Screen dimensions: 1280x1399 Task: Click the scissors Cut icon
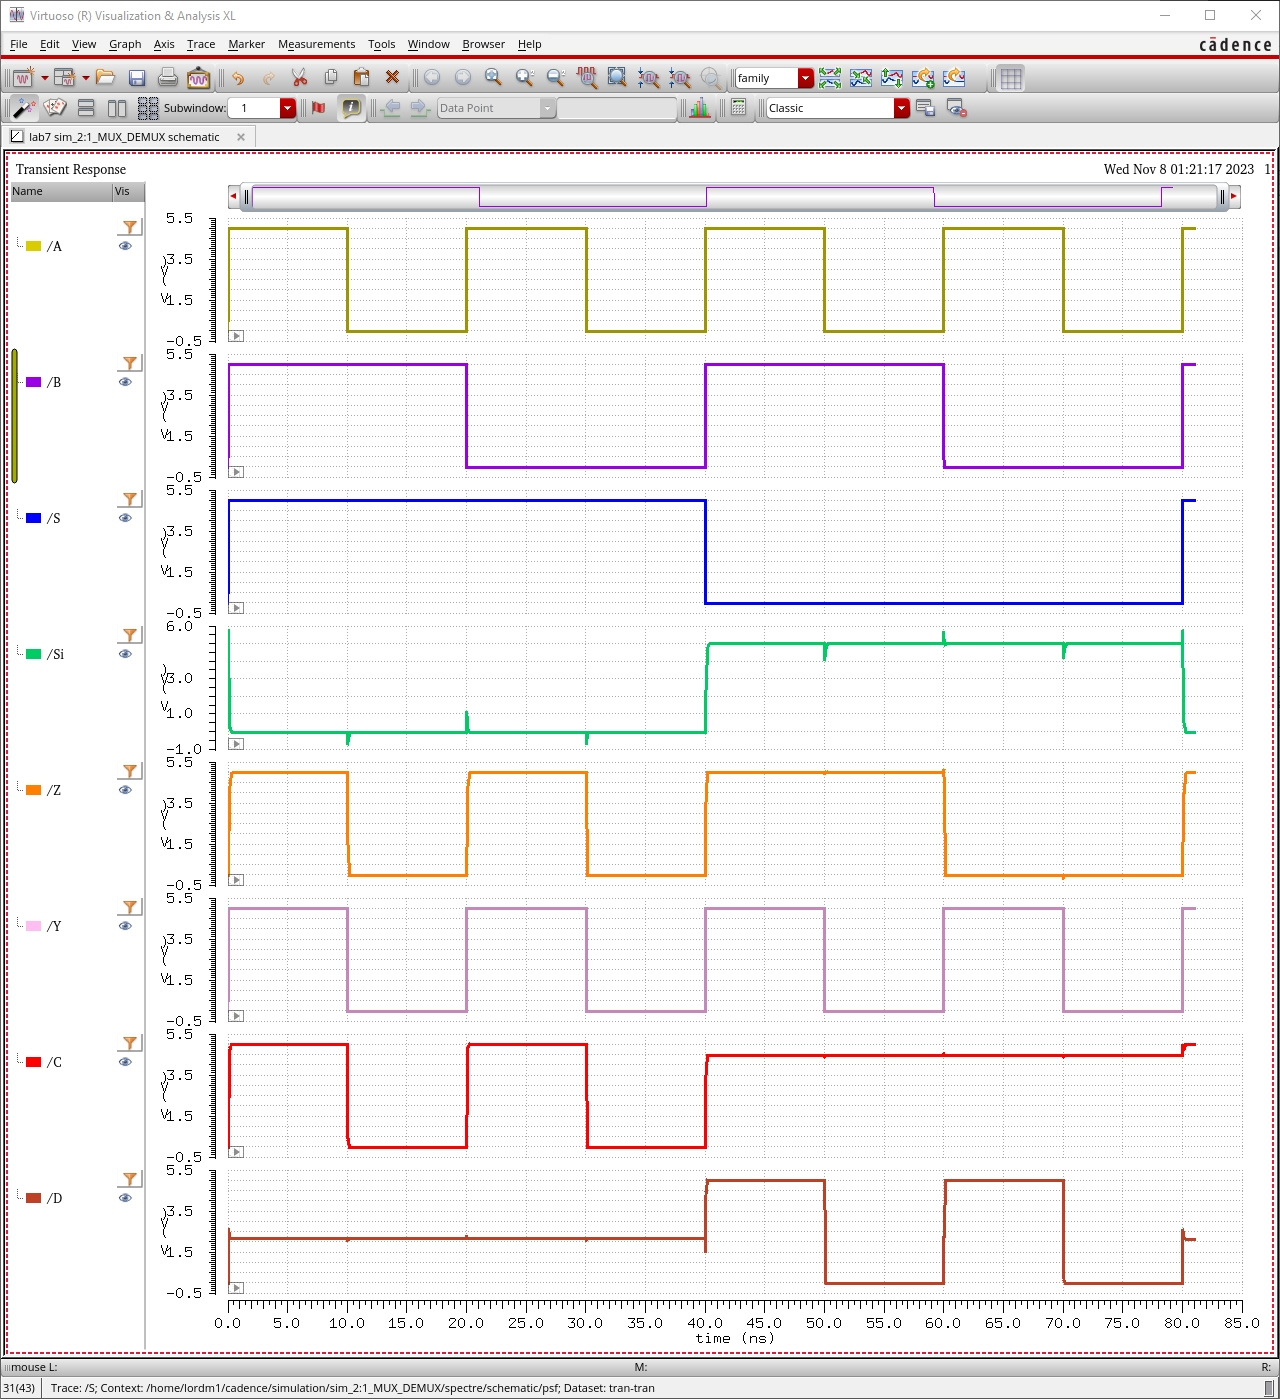299,78
